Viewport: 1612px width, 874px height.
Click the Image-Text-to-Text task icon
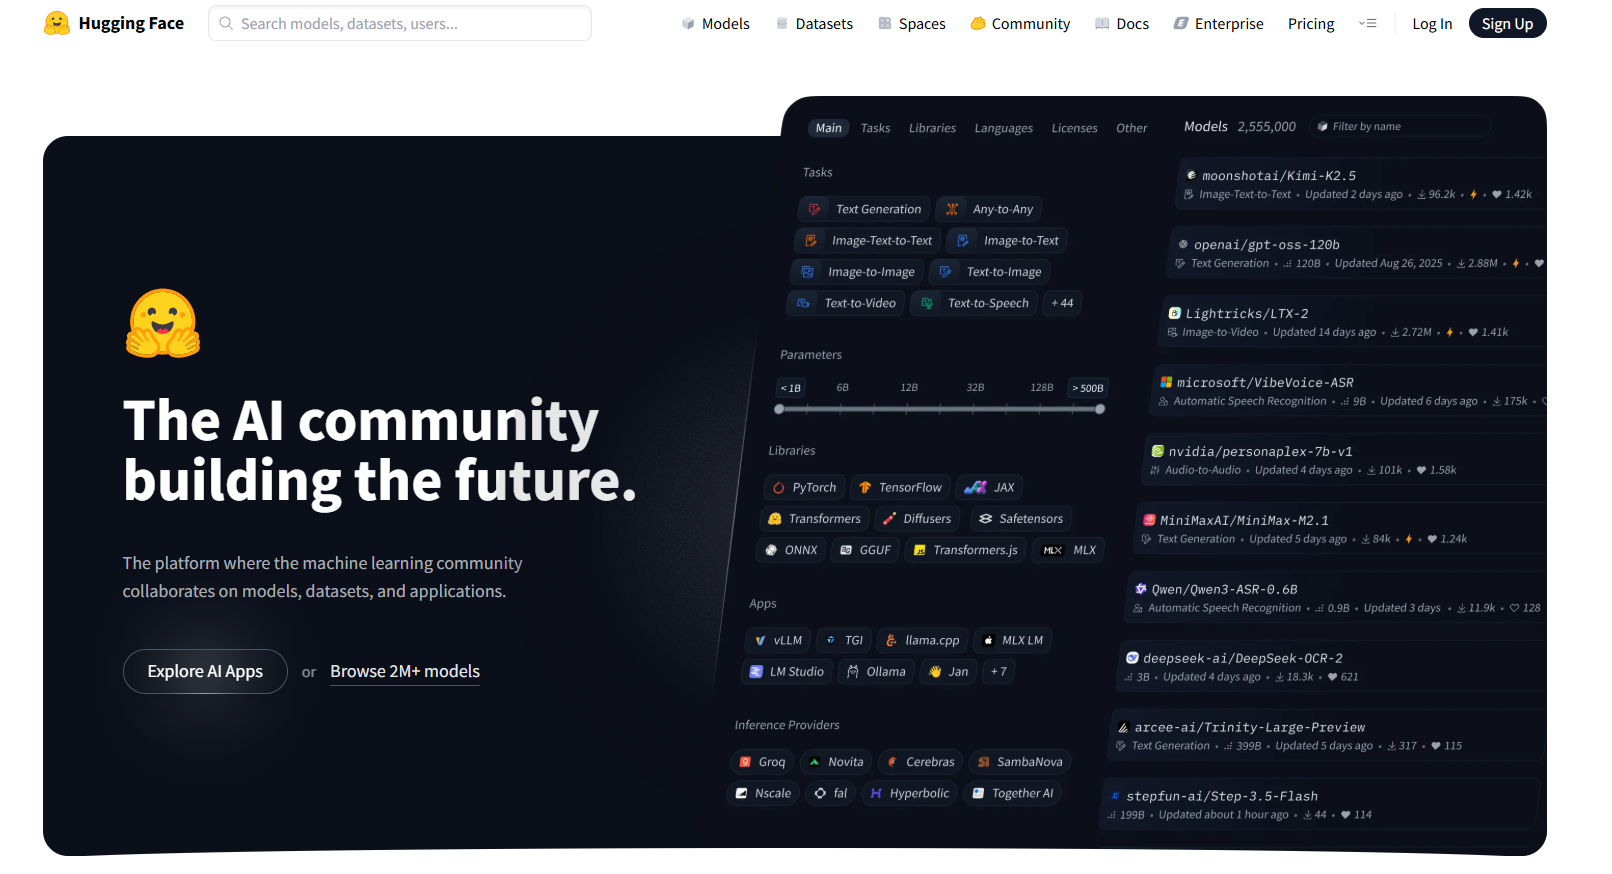811,241
